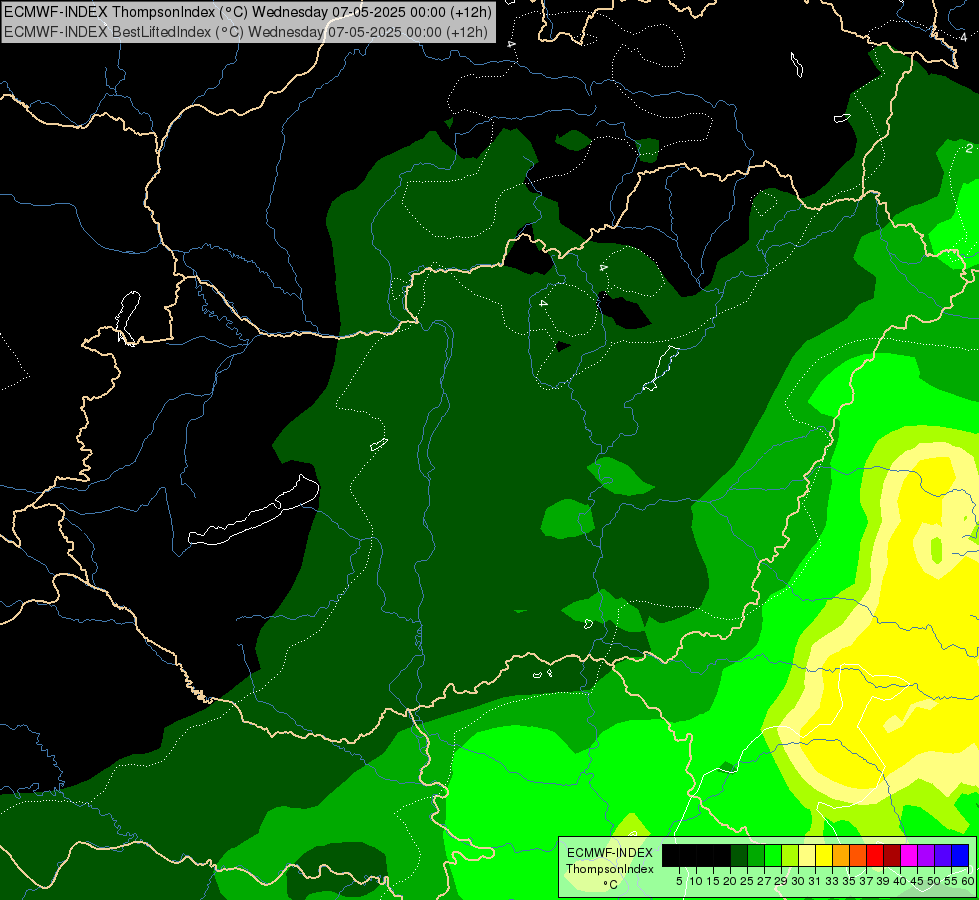The height and width of the screenshot is (900, 979).
Task: Click legend scale value 29
Action: 782,881
